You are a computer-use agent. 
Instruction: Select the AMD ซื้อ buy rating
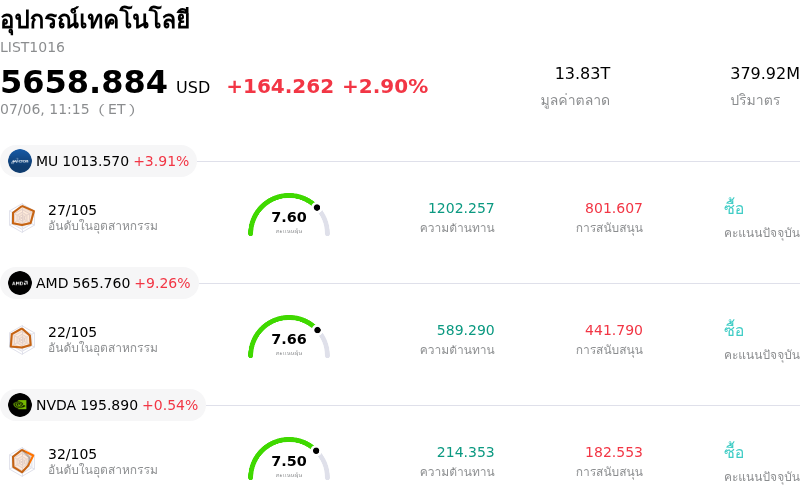coord(734,330)
